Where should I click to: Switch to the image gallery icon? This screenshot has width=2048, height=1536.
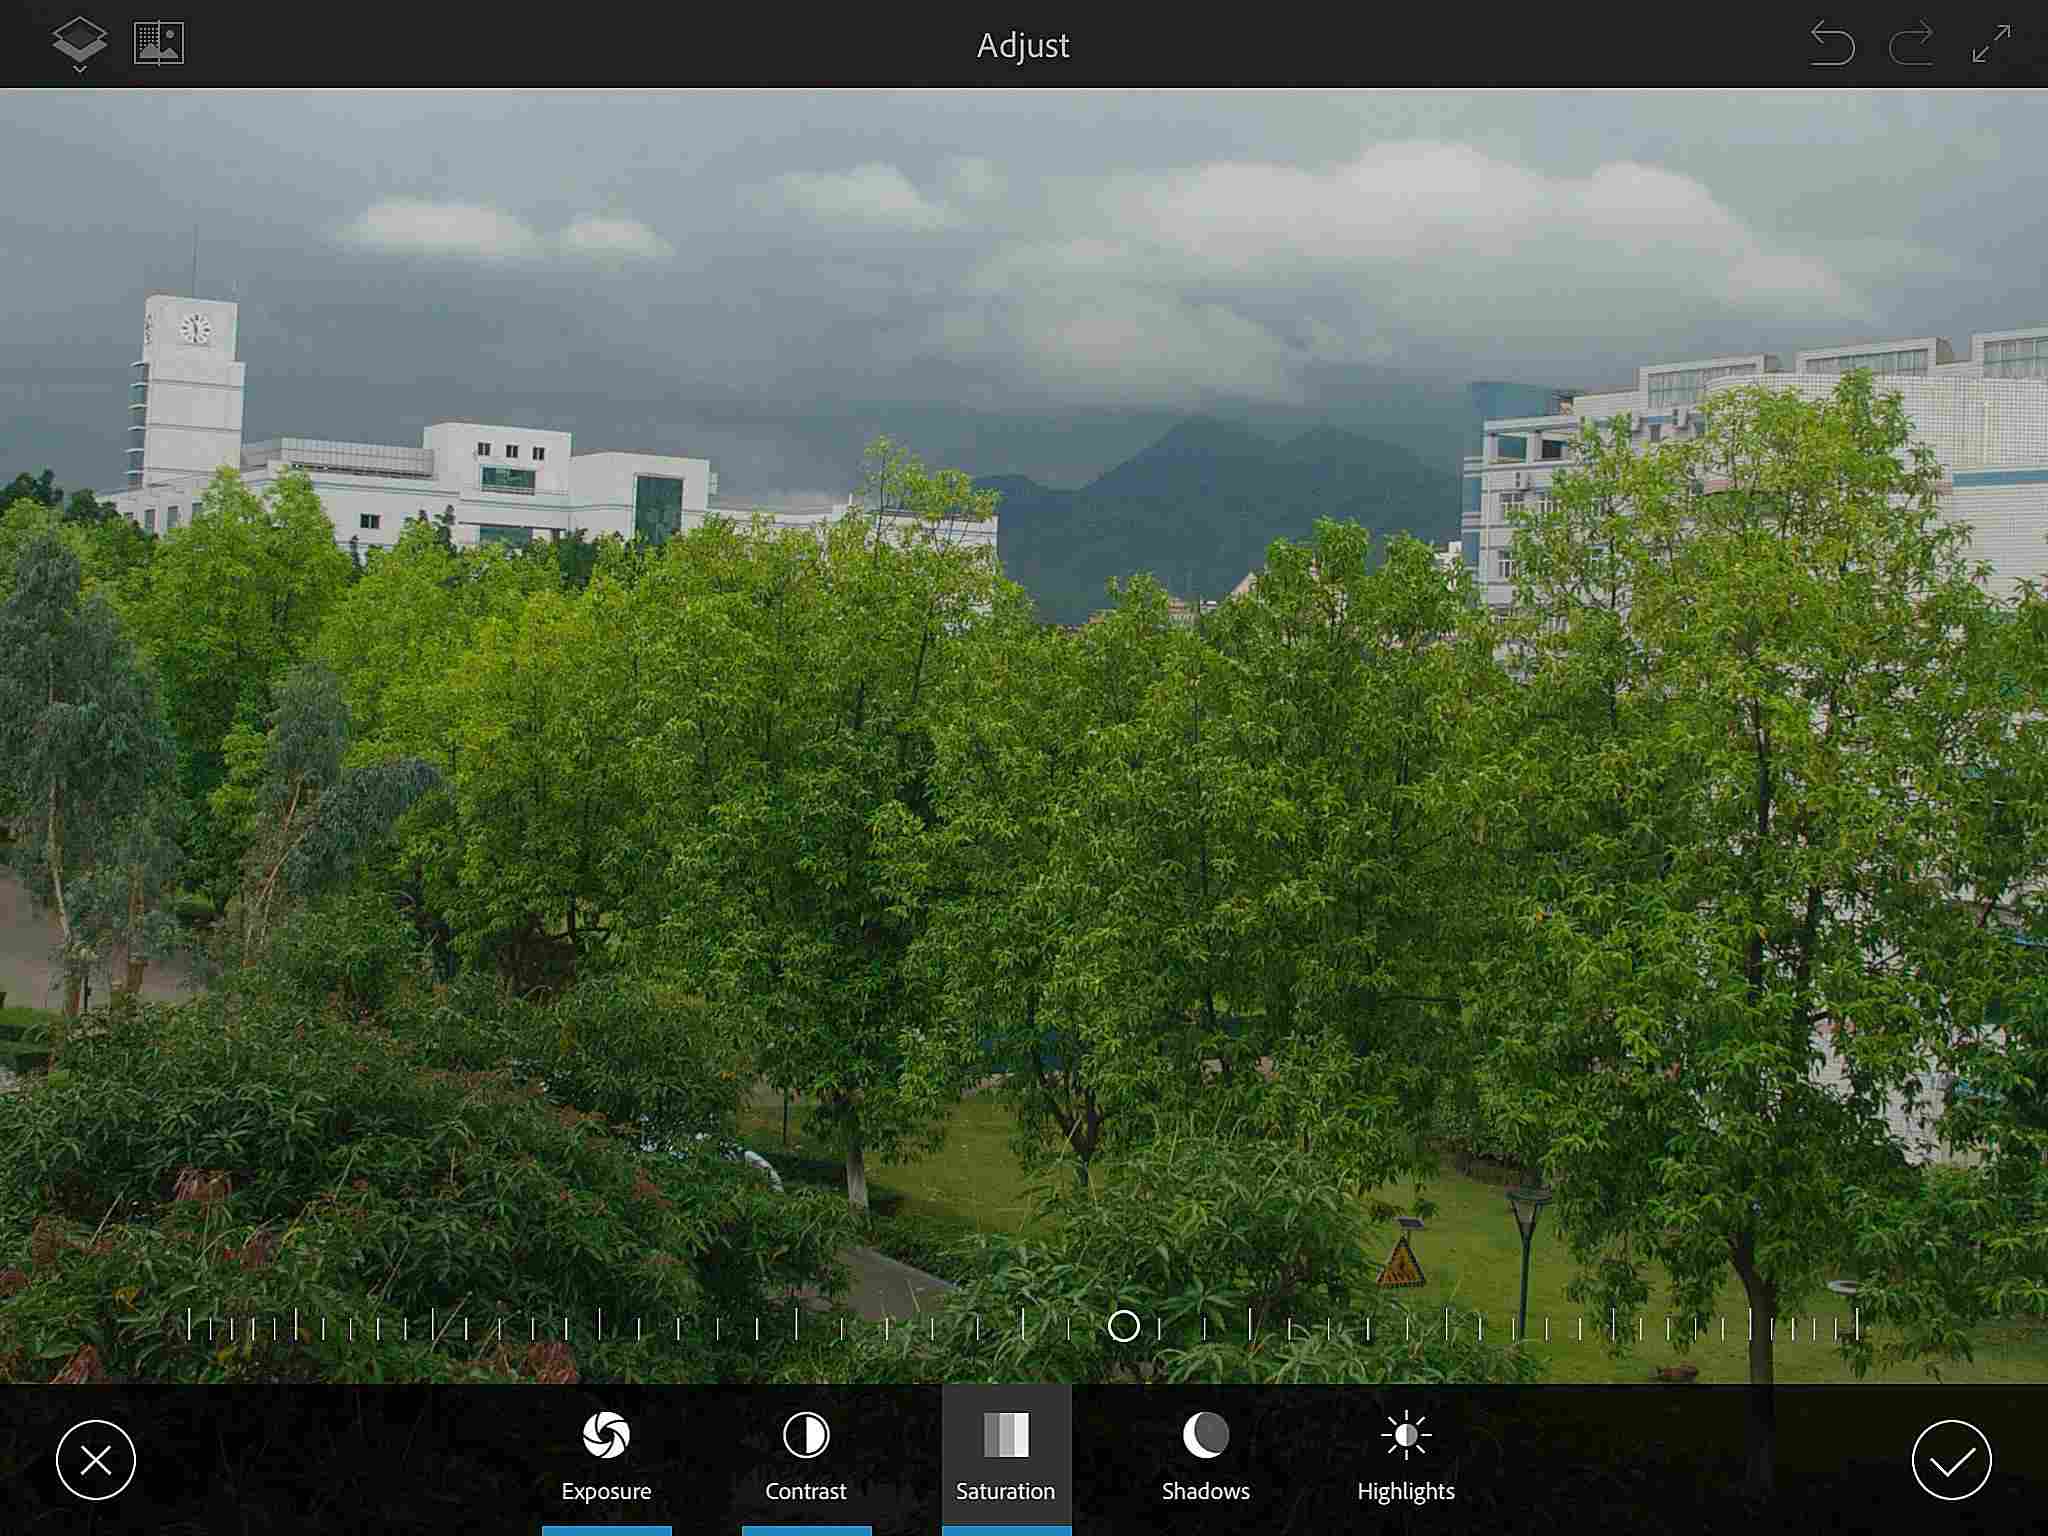click(158, 42)
